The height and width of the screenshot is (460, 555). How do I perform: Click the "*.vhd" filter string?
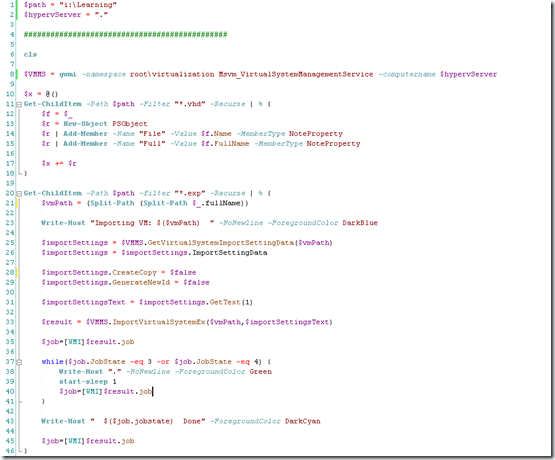coord(190,104)
